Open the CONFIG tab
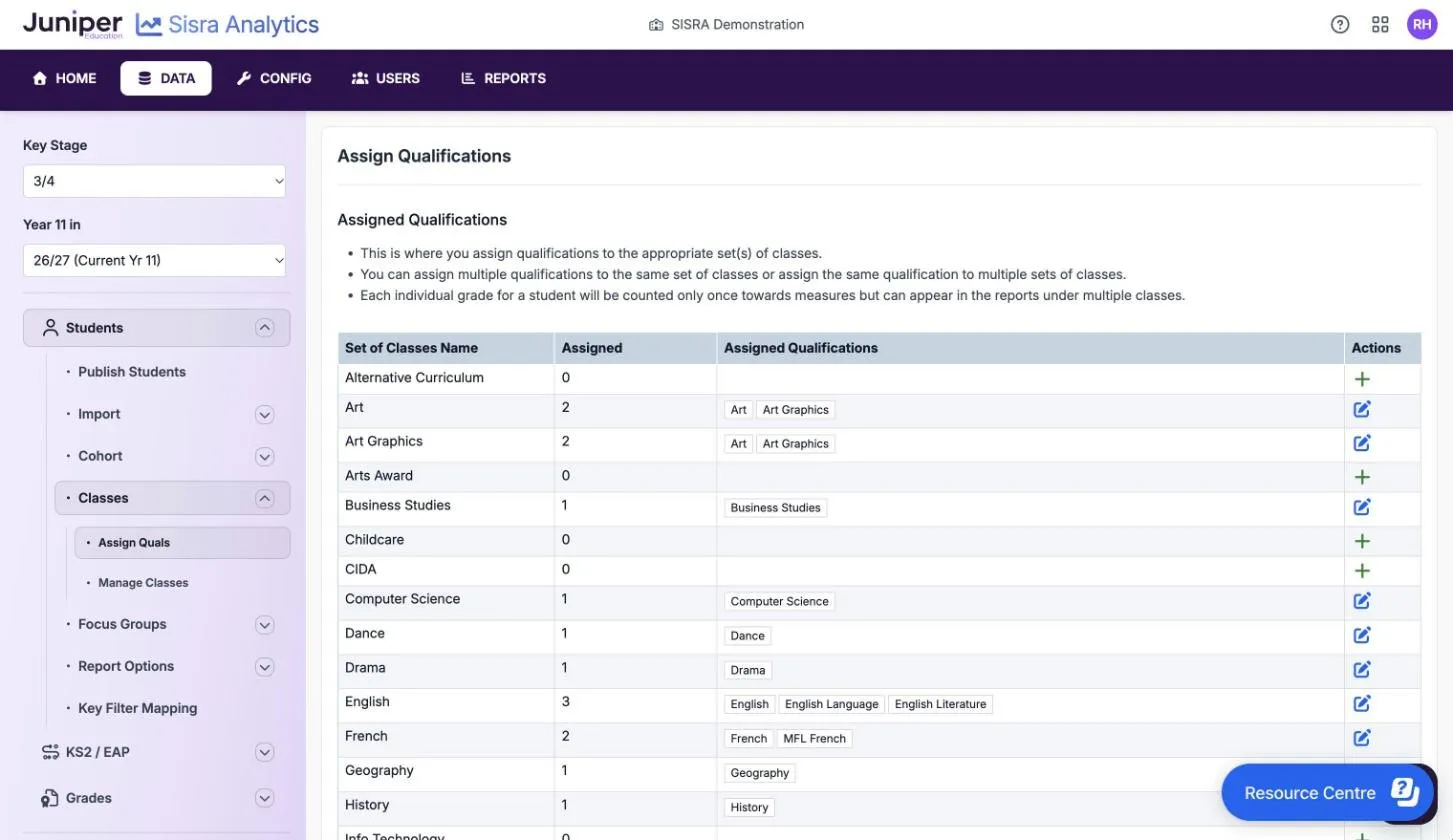Viewport: 1453px width, 840px height. 274,78
